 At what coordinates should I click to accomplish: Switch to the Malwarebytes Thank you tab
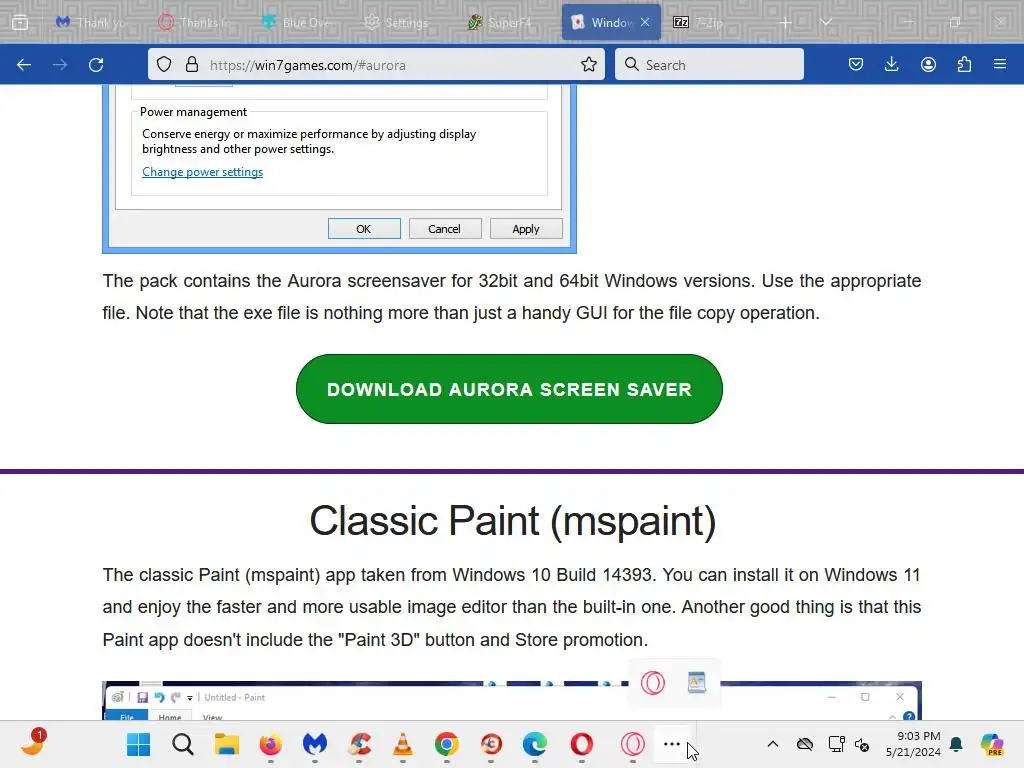tap(91, 22)
